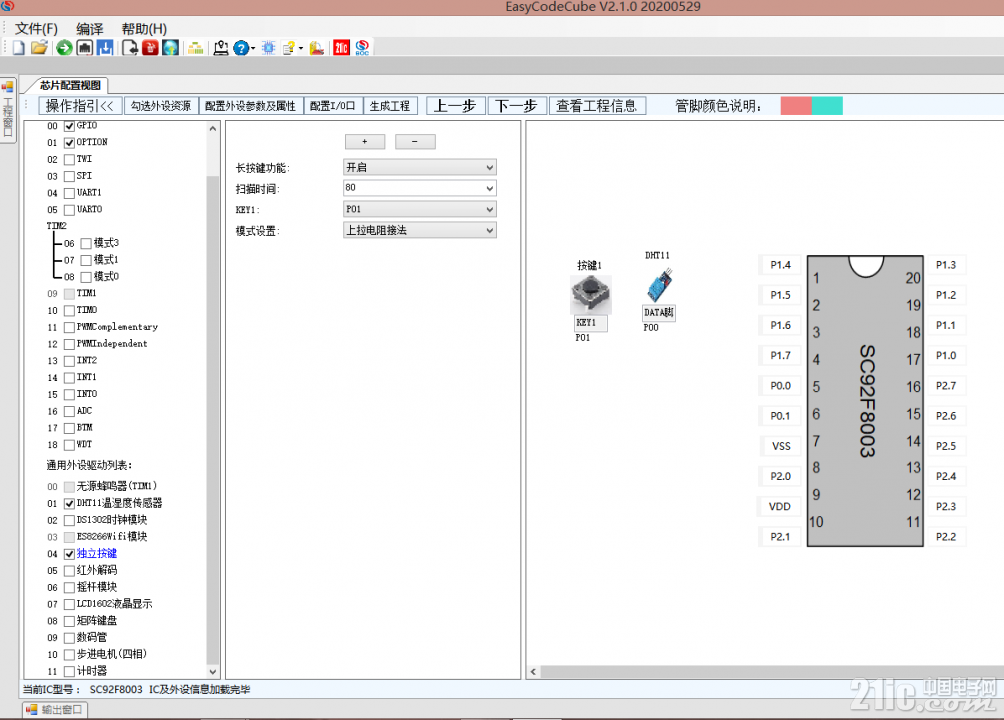Screen dimensions: 1004x720
Task: Click the push button component image
Action: click(x=591, y=294)
